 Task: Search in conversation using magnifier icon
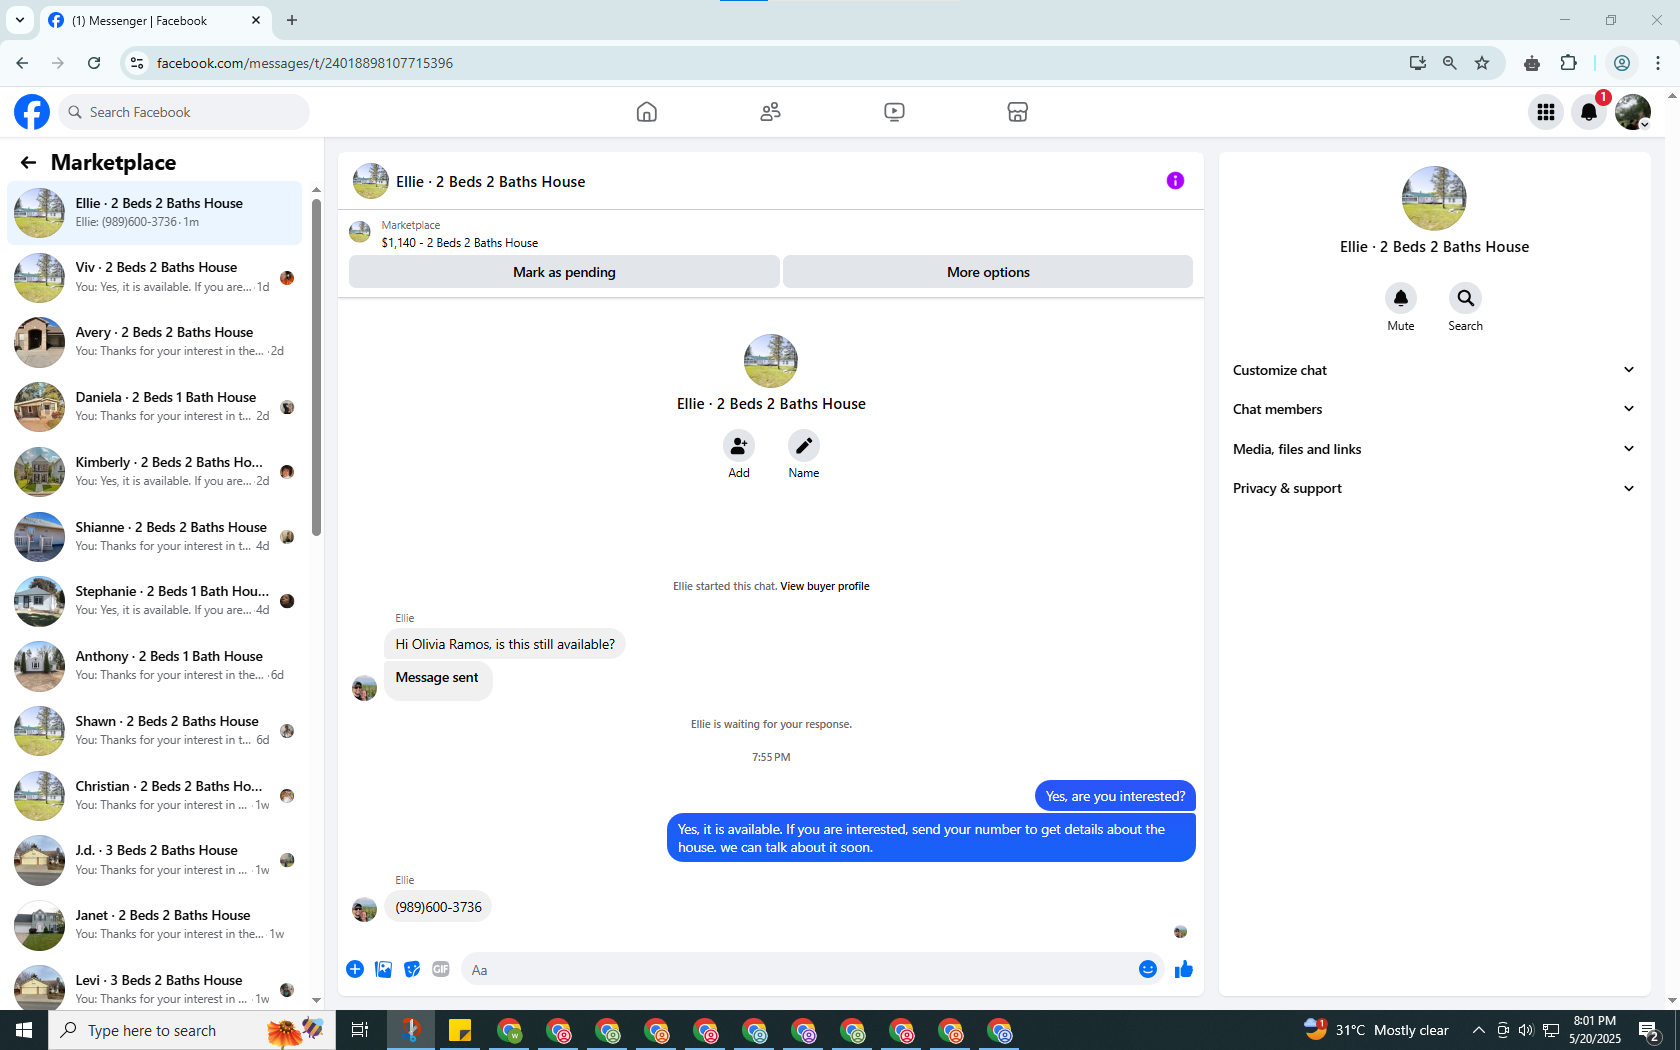(x=1465, y=298)
